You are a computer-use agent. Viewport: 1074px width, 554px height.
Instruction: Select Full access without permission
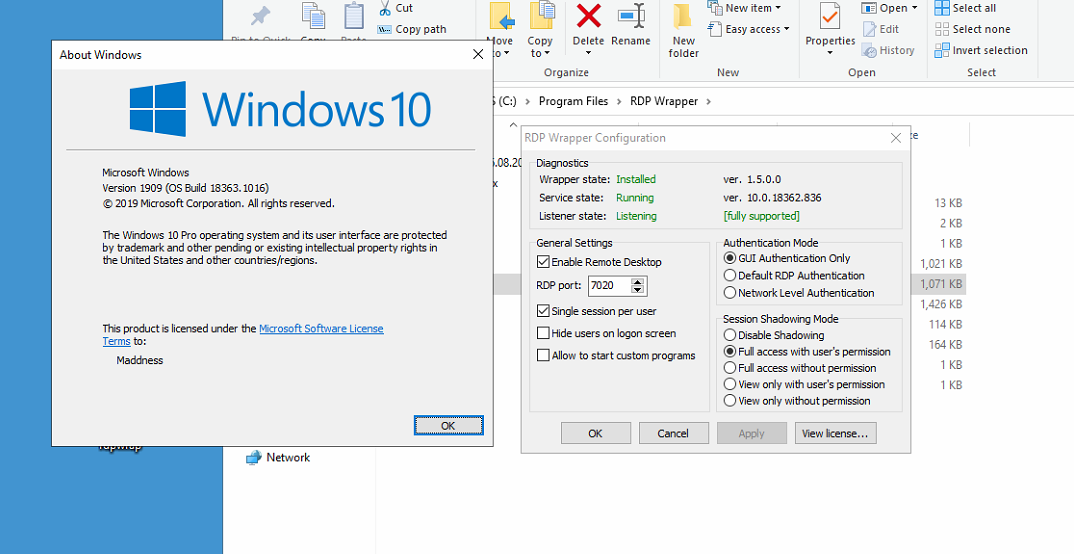coord(730,368)
